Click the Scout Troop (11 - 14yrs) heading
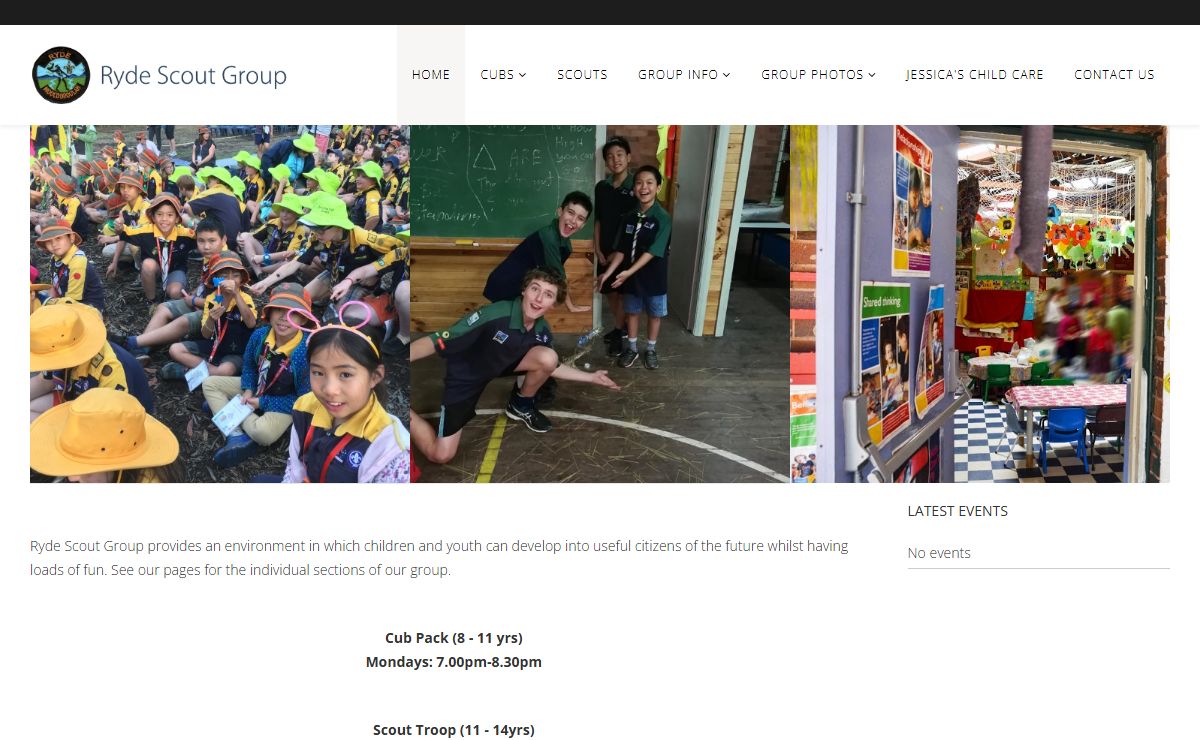 click(x=454, y=730)
